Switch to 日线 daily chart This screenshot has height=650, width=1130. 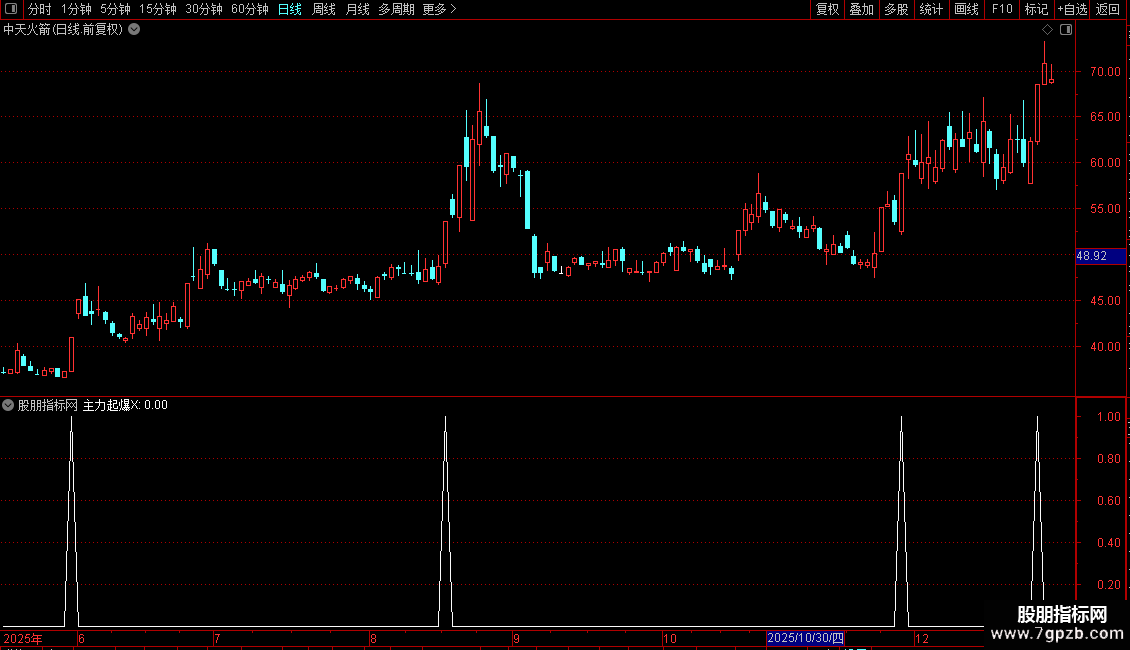tap(290, 9)
